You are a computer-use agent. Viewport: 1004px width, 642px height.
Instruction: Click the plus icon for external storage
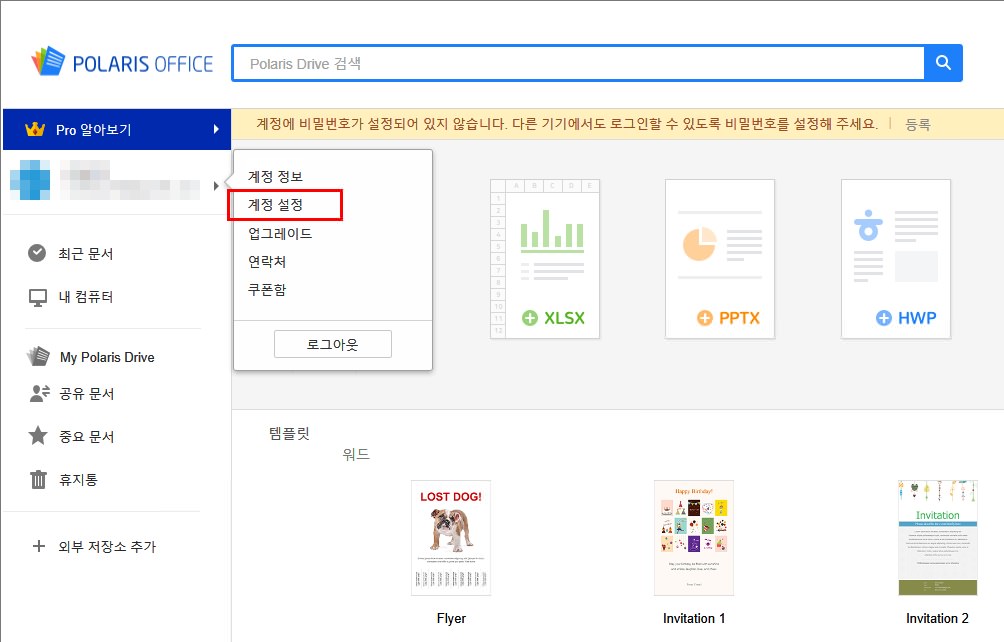(39, 546)
